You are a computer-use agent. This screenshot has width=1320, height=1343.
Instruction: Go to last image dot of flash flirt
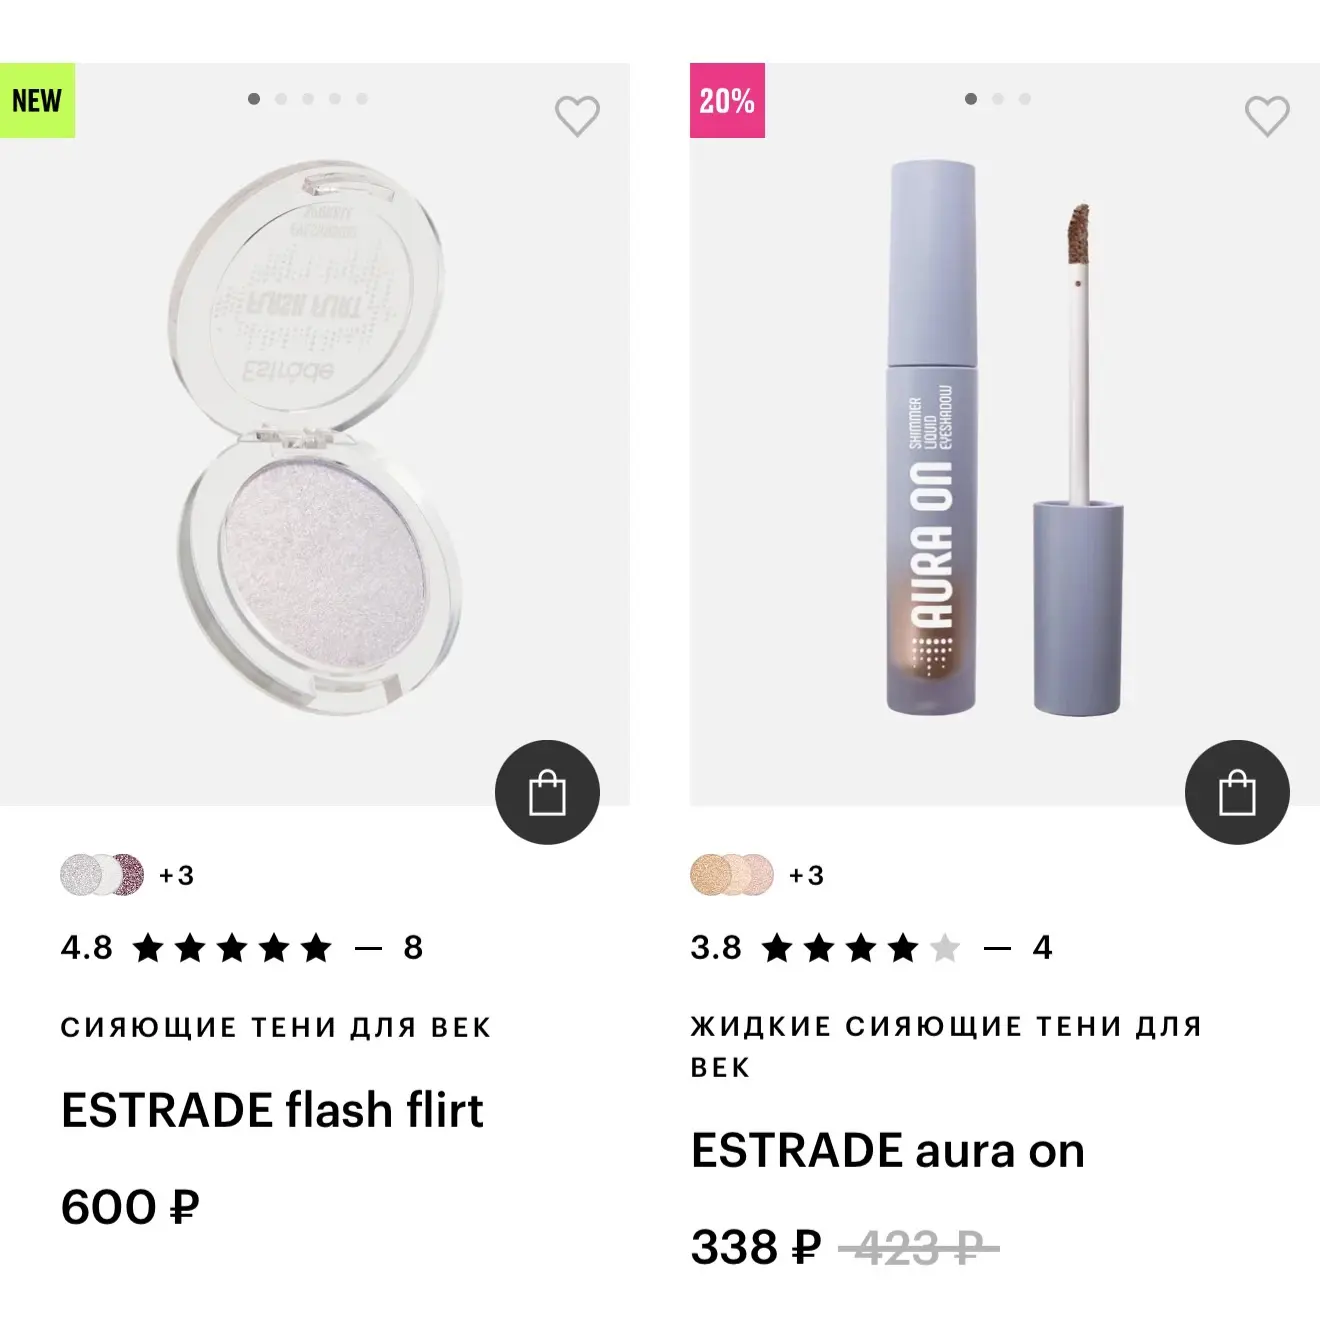click(362, 99)
